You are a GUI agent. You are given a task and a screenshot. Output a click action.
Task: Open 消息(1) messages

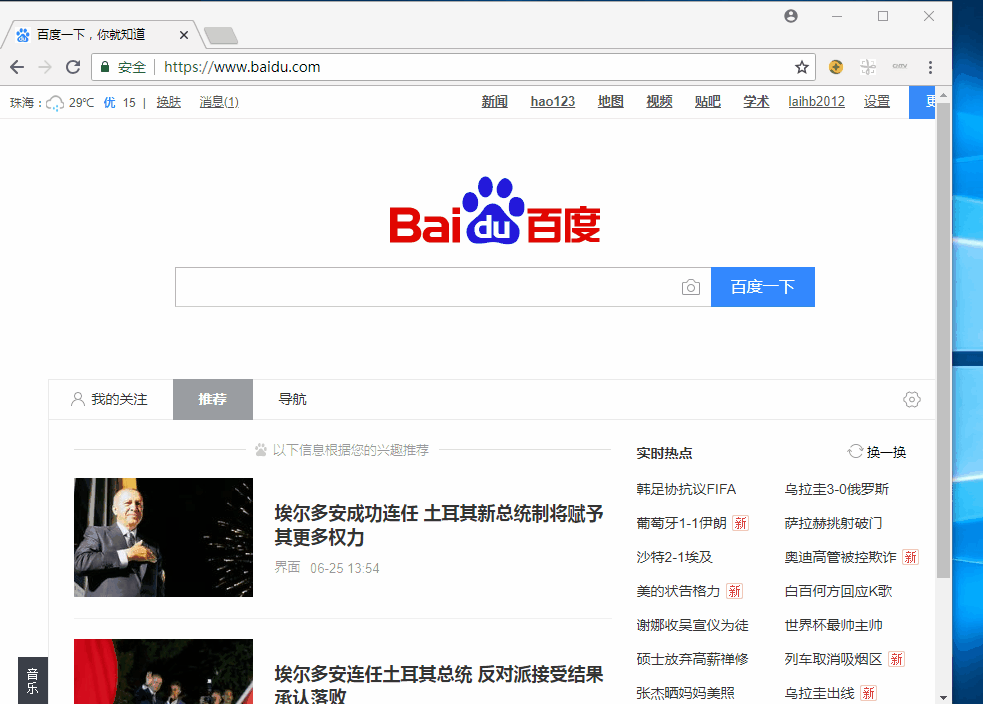(219, 102)
